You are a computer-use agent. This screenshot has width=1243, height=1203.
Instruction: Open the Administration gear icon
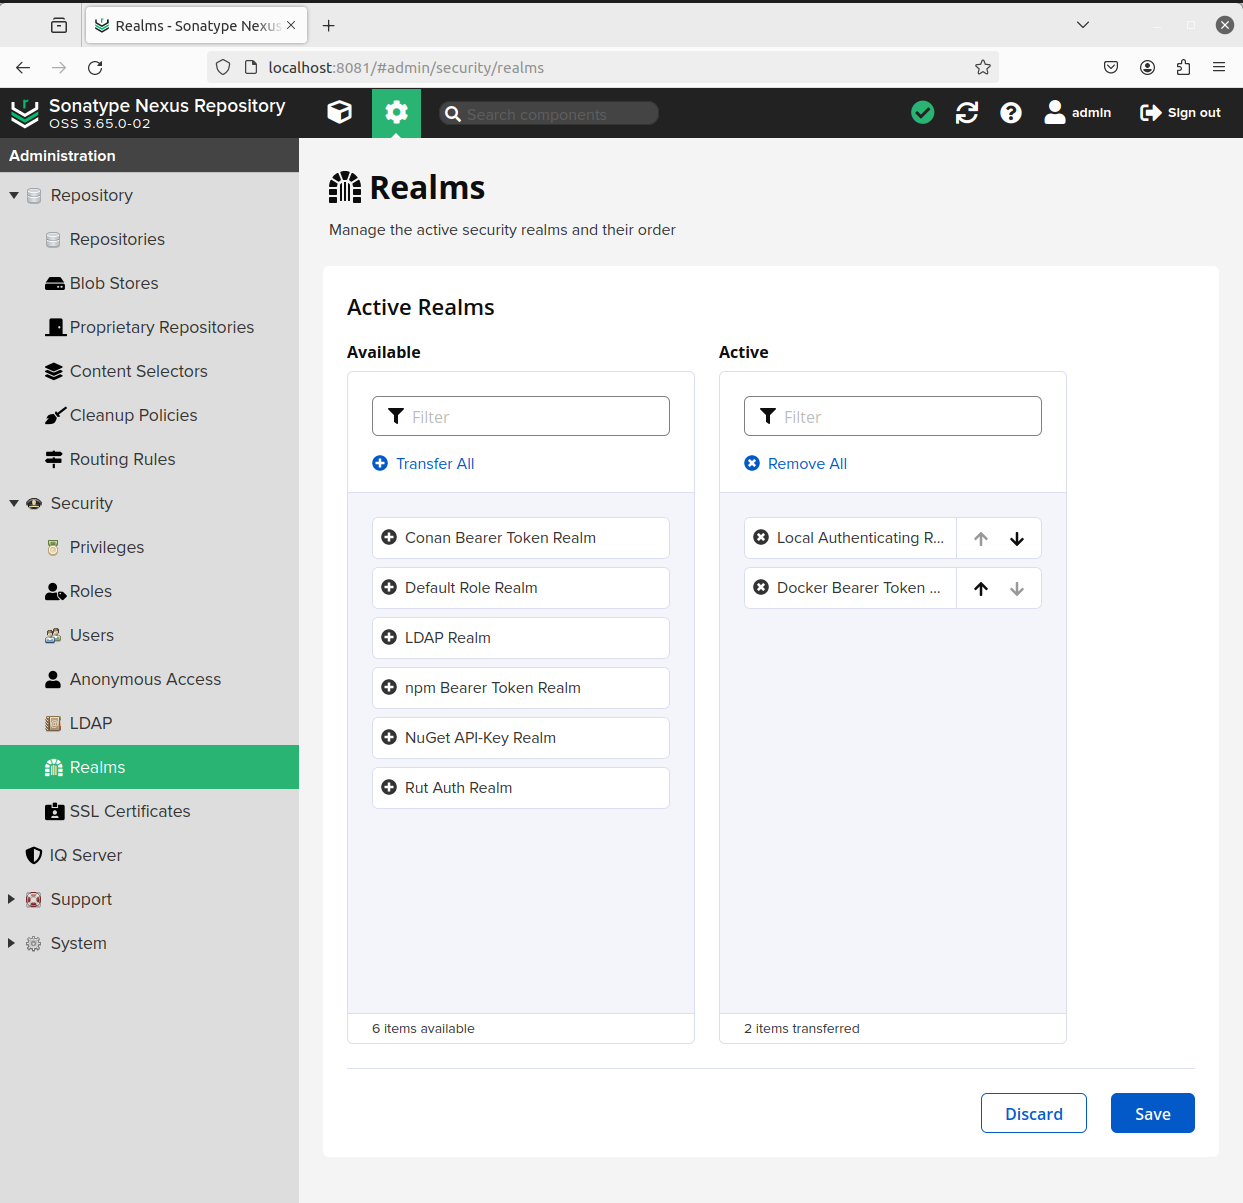click(x=397, y=112)
